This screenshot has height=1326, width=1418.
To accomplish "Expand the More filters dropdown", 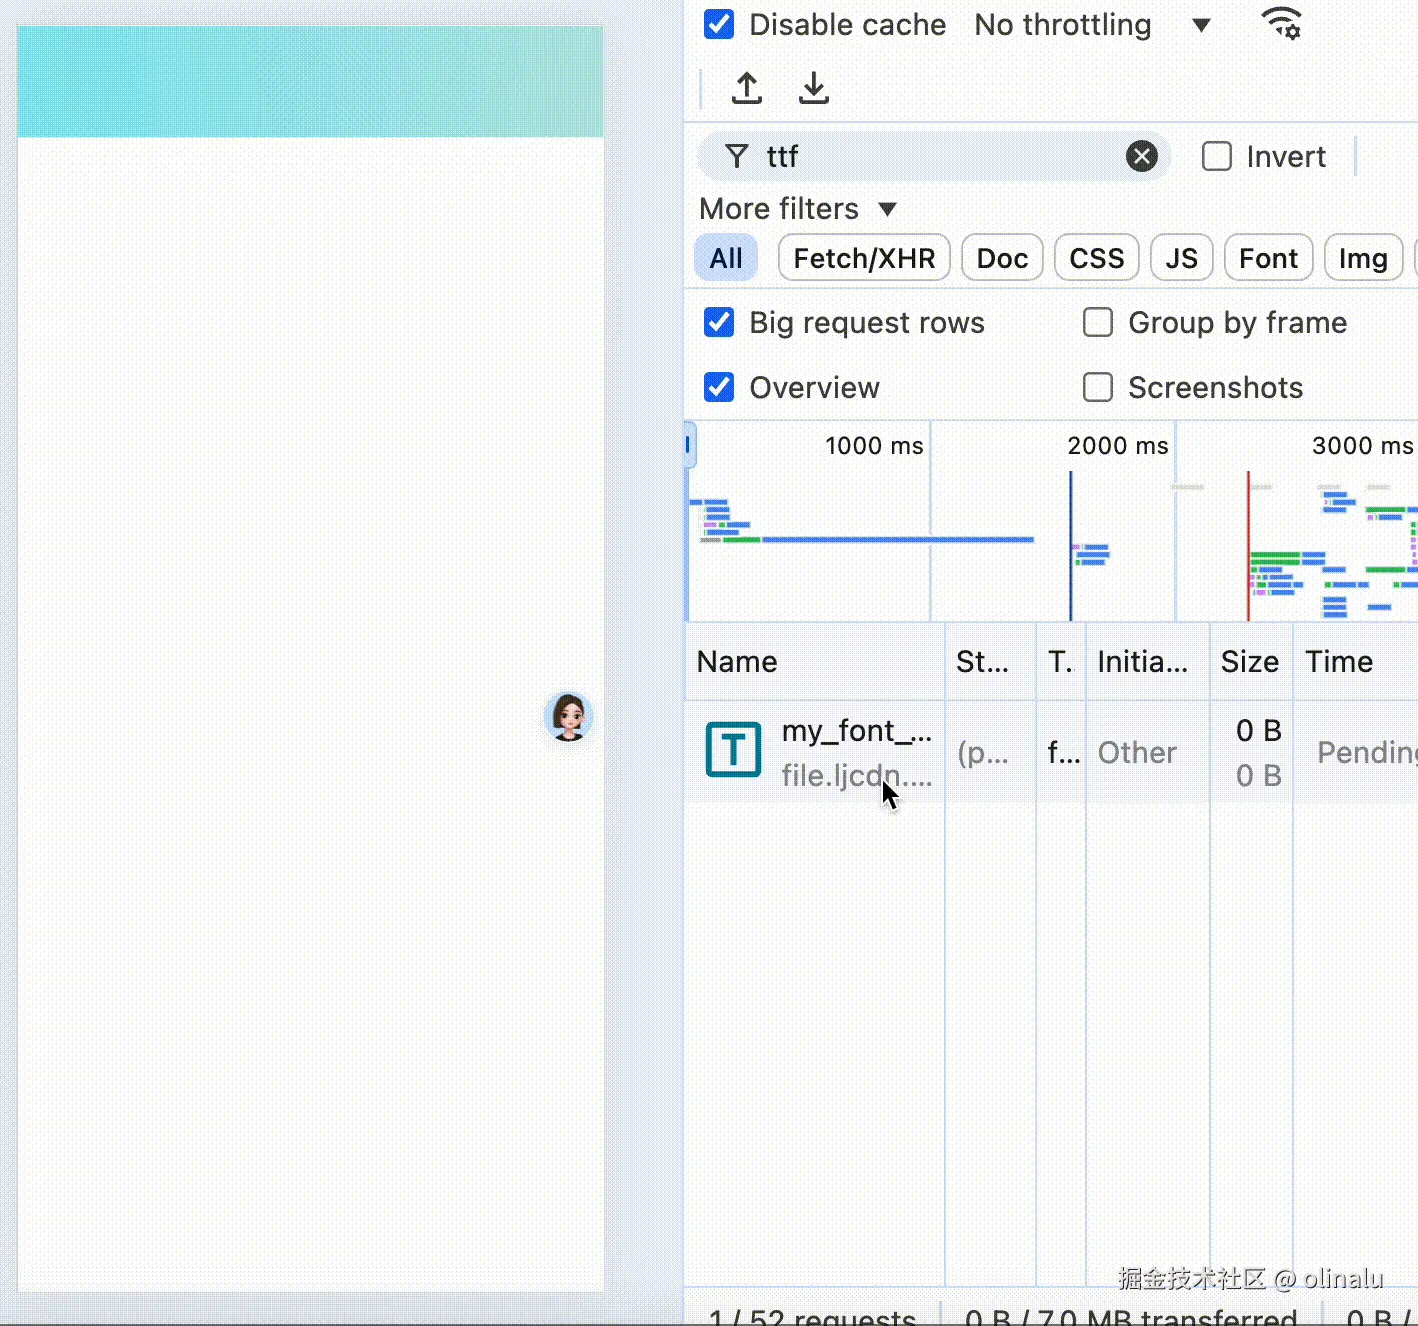I will pyautogui.click(x=798, y=209).
